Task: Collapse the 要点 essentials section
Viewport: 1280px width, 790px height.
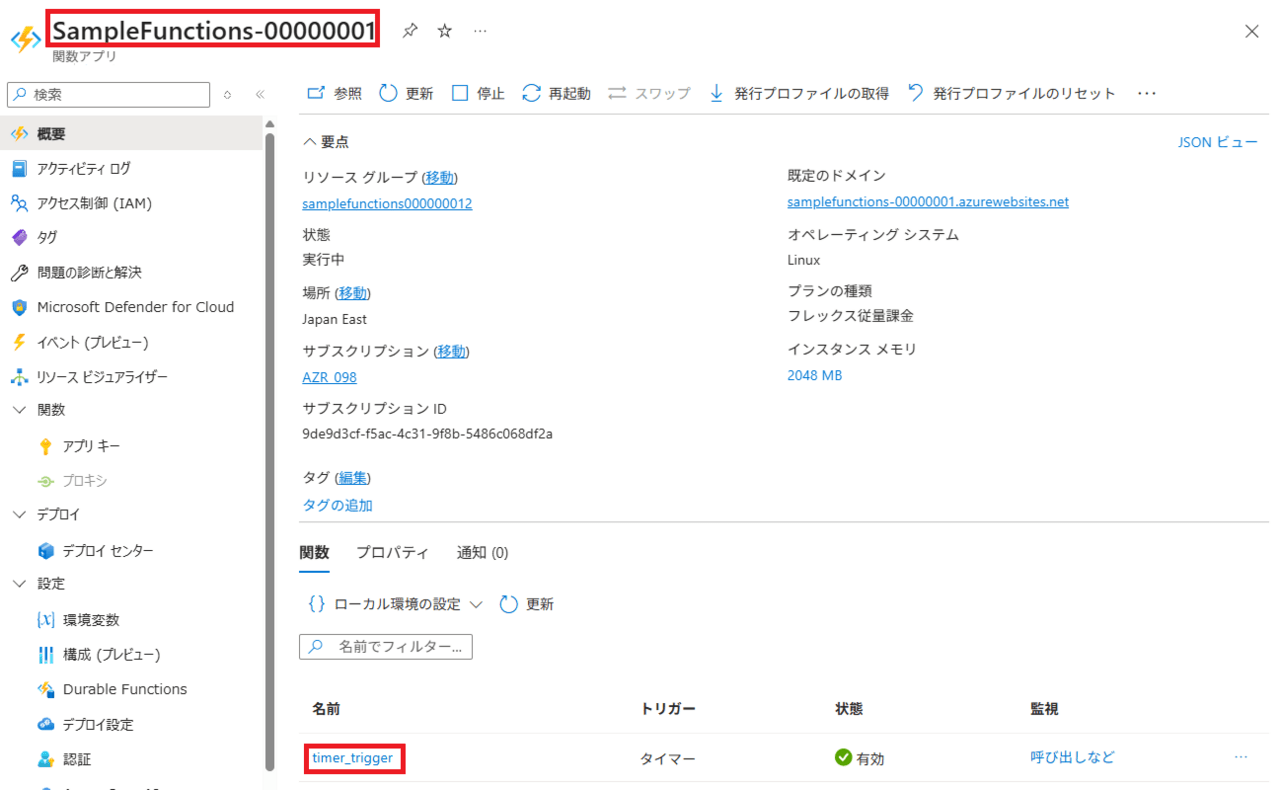Action: (310, 142)
